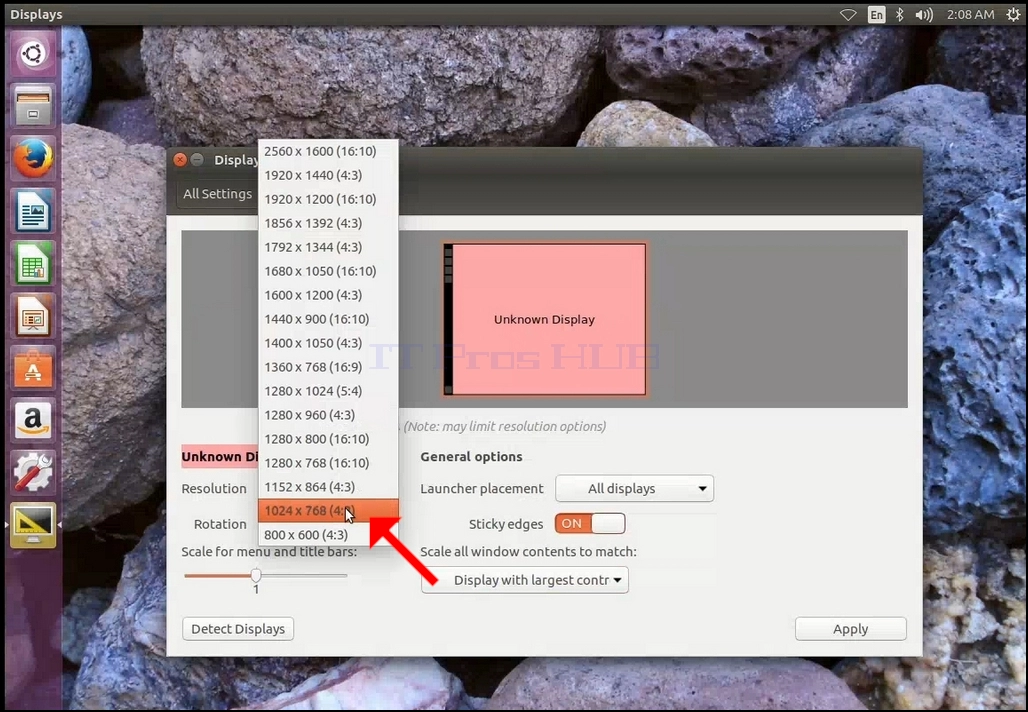Open LibreOffice Calc spreadsheet icon
This screenshot has width=1028, height=712.
click(x=33, y=263)
